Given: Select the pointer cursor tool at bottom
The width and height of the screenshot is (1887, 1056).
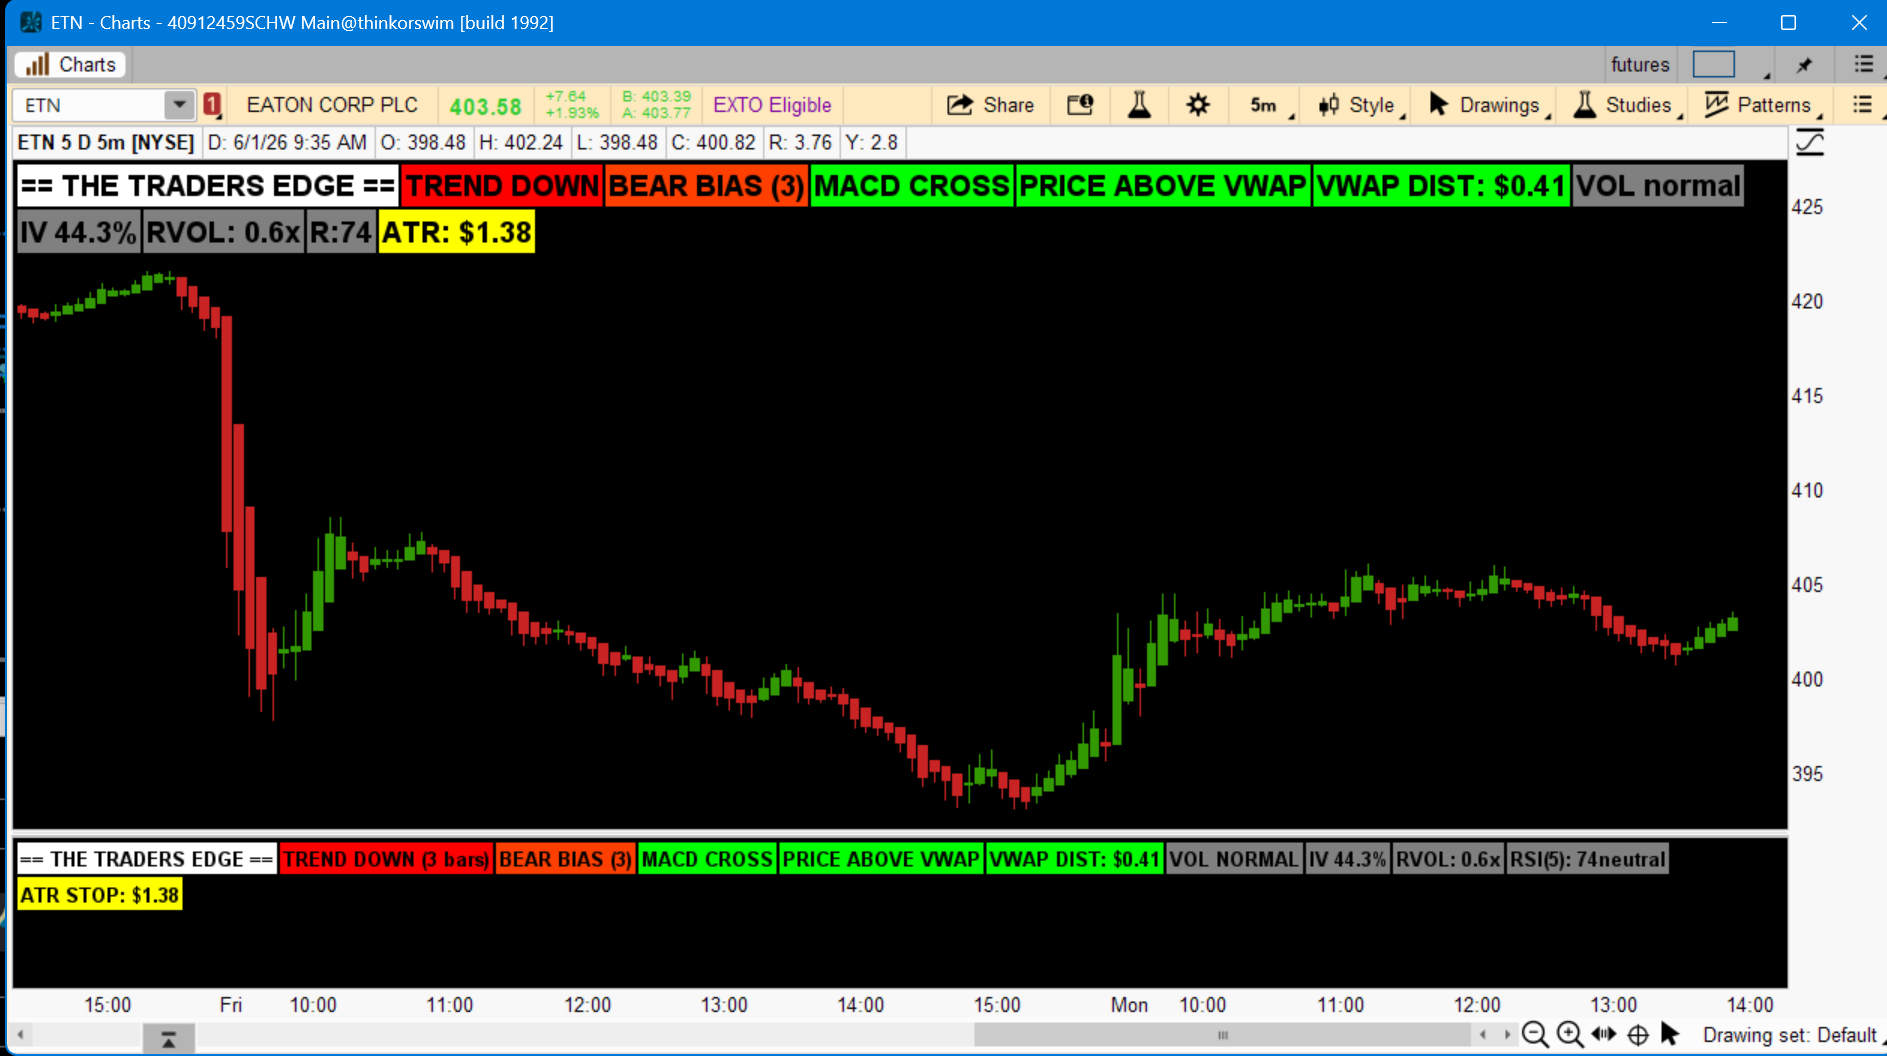Looking at the screenshot, I should click(1670, 1034).
